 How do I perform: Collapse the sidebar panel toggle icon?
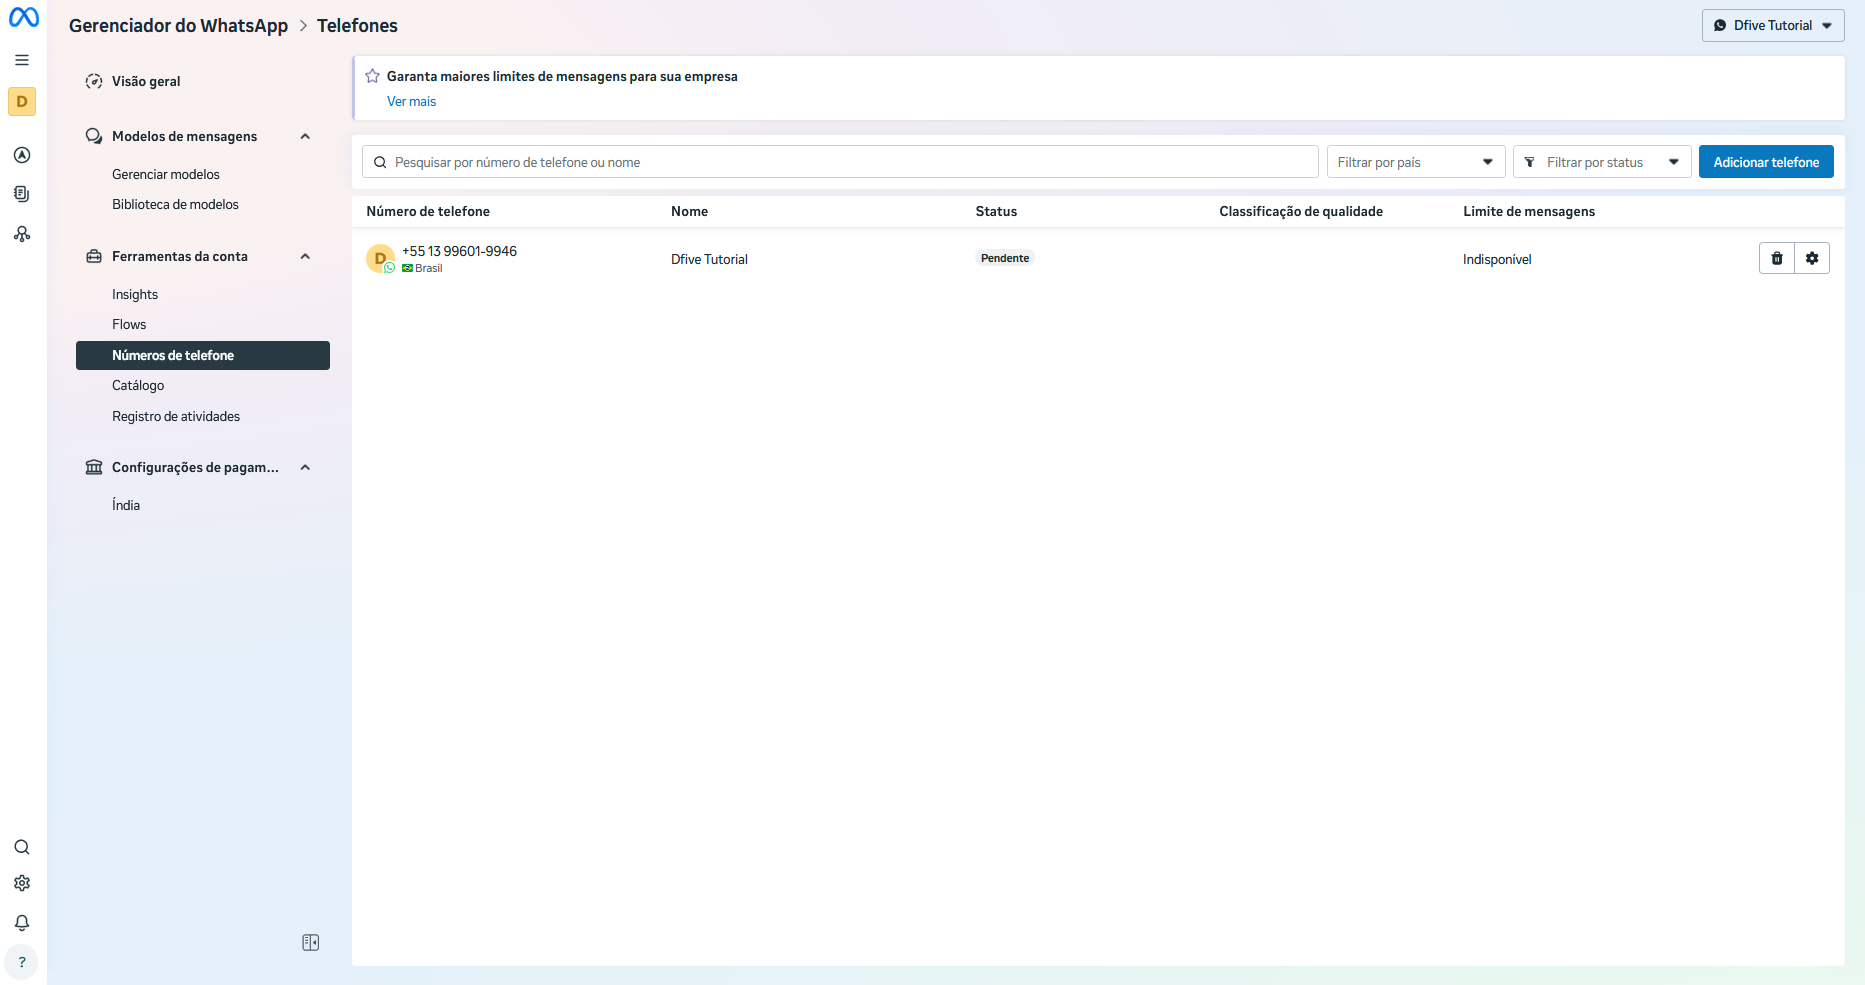click(x=310, y=942)
